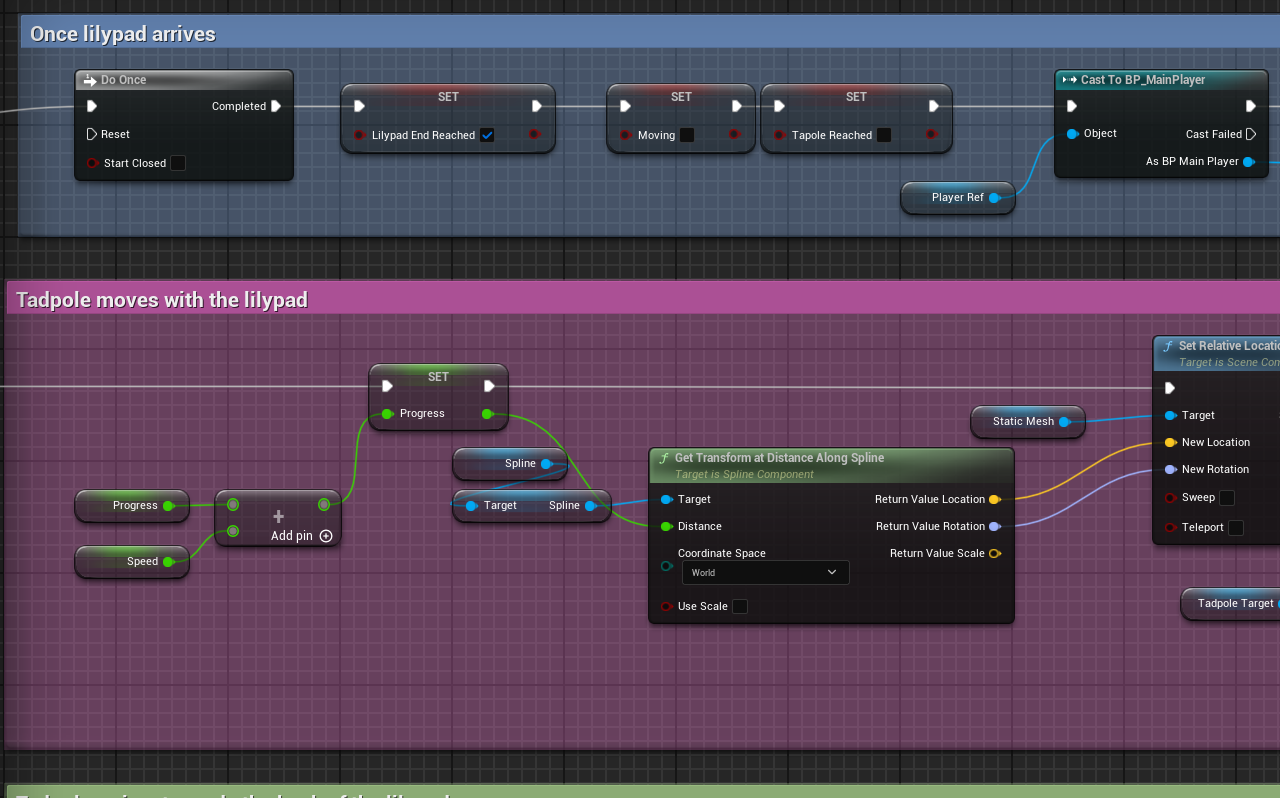1280x798 pixels.
Task: Click the Player Ref output pin
Action: coord(994,198)
